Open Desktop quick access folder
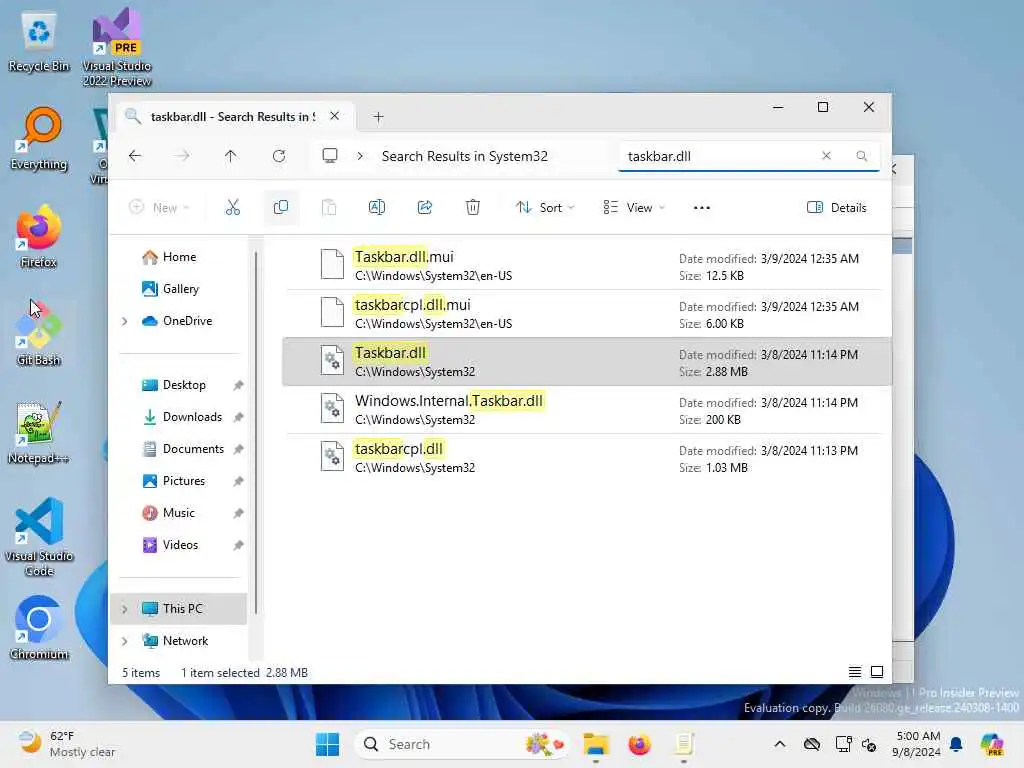This screenshot has height=768, width=1024. click(183, 385)
